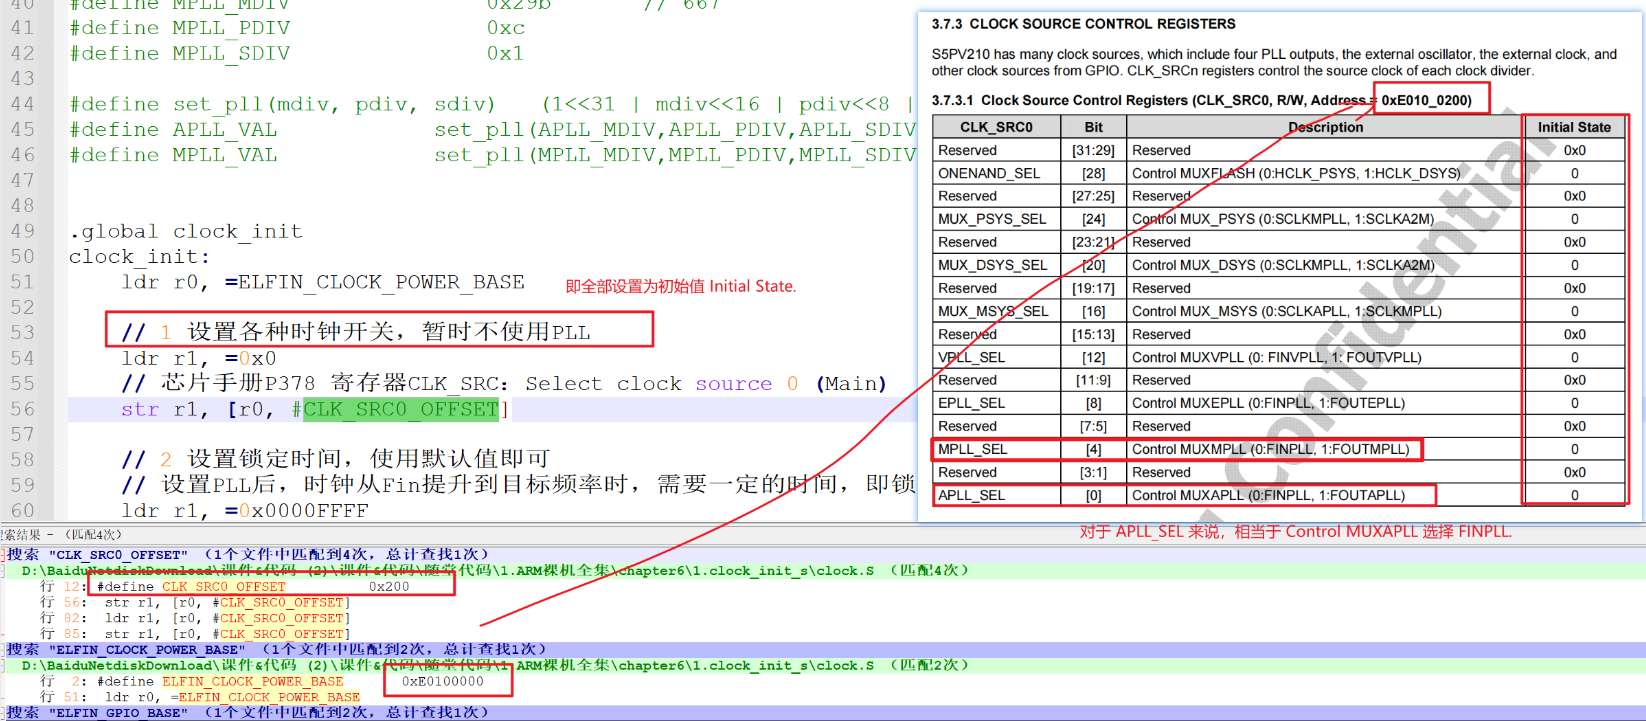Click the MUX_MSYS_SEL table row name
Viewport: 1646px width, 721px height.
(993, 311)
